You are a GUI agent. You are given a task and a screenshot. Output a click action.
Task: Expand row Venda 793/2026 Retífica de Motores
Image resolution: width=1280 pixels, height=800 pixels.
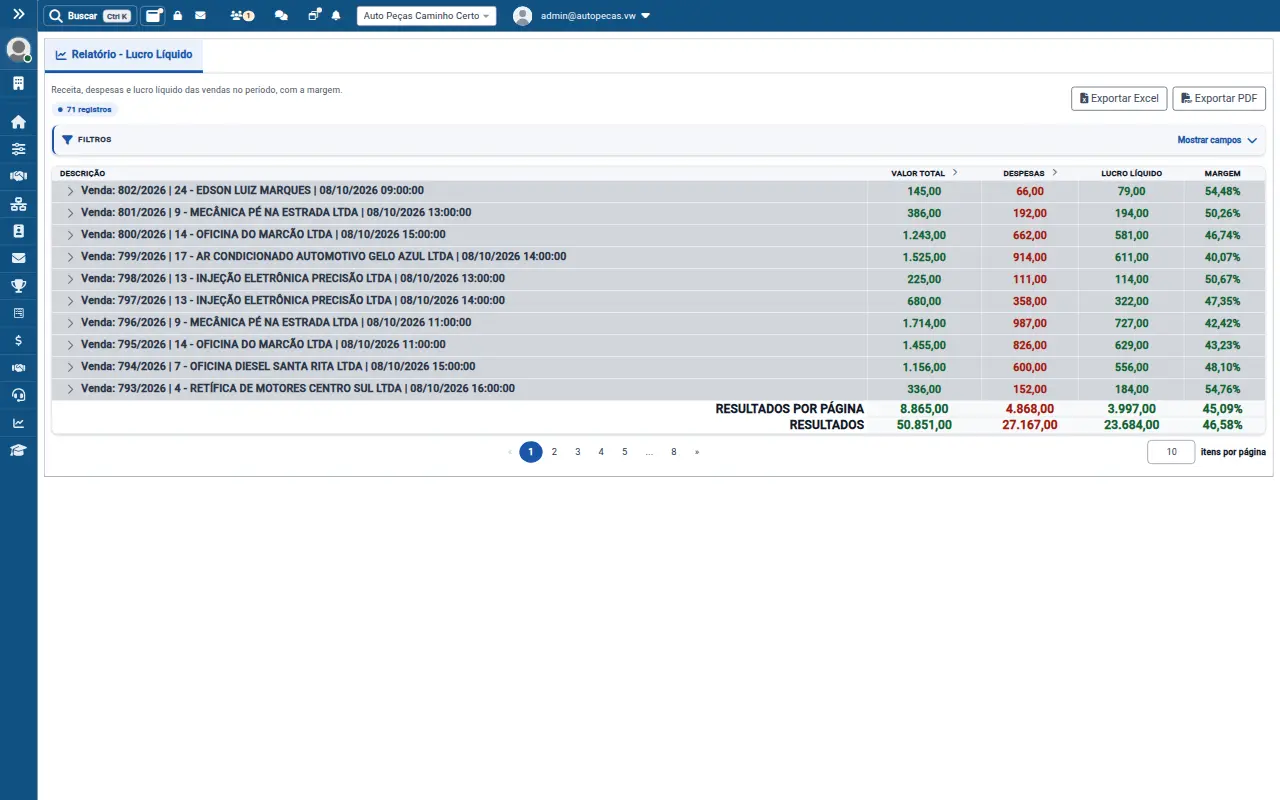pos(70,389)
